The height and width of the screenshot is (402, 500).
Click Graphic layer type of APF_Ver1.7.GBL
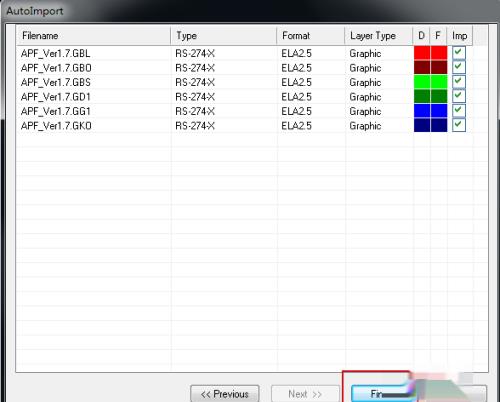coord(365,54)
